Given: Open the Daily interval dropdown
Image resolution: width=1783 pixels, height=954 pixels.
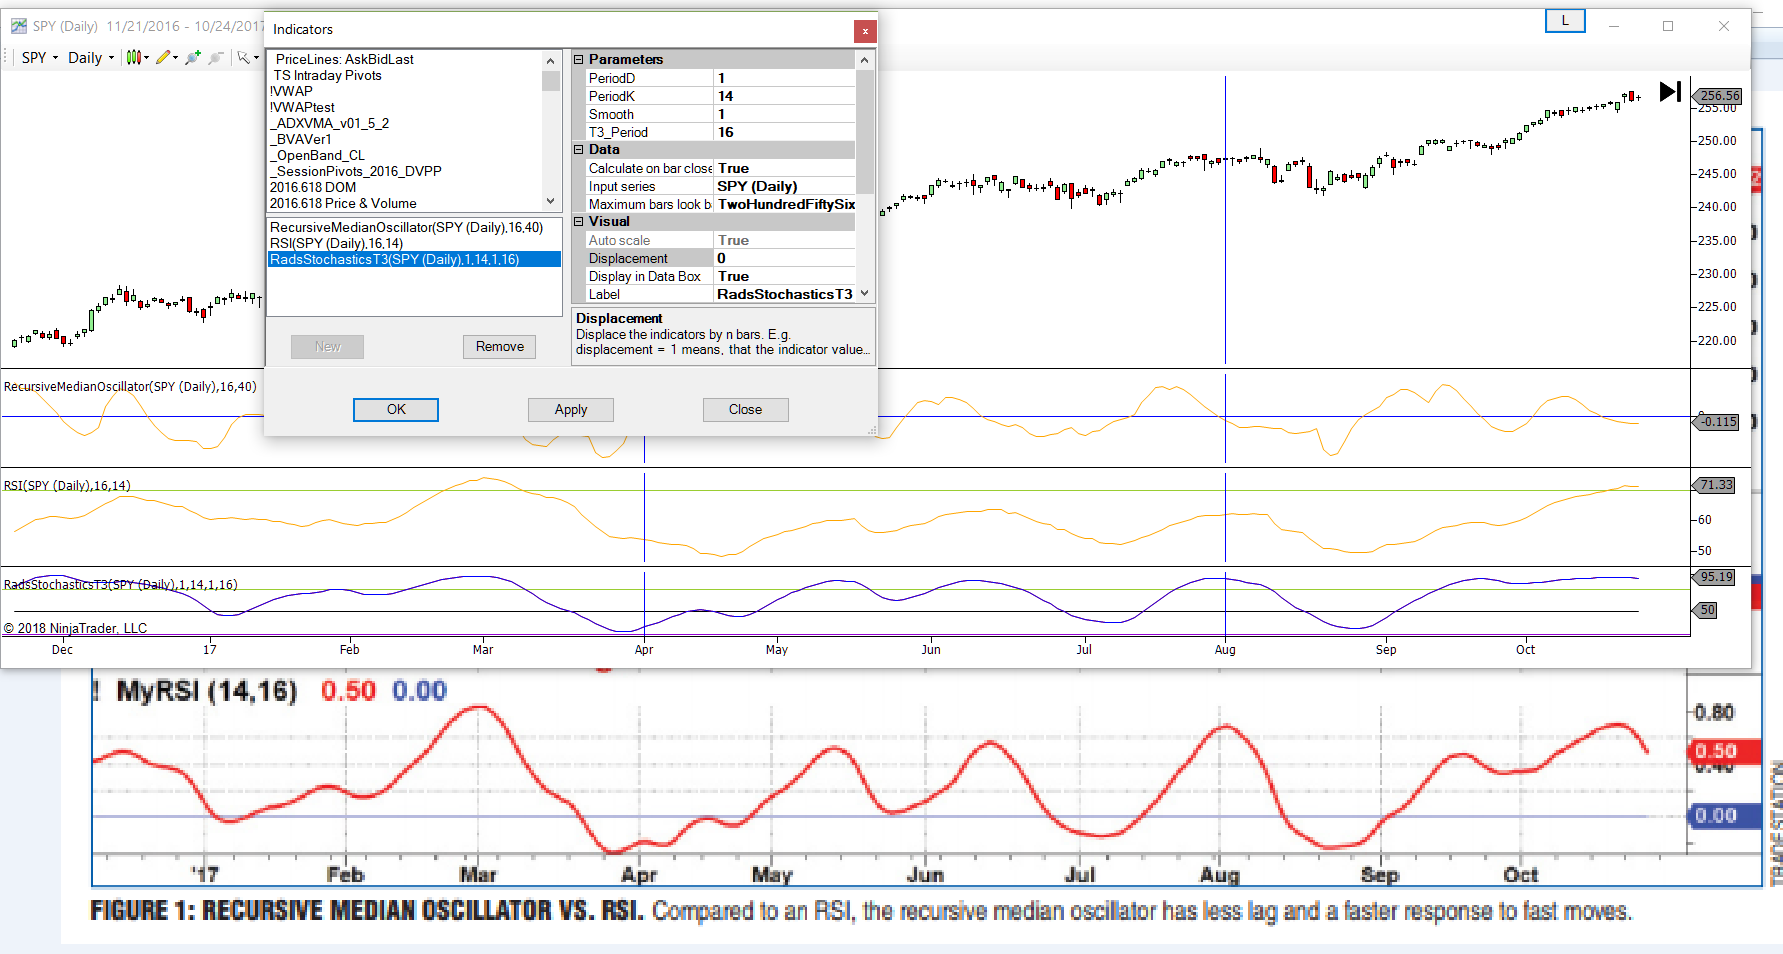Looking at the screenshot, I should [91, 58].
